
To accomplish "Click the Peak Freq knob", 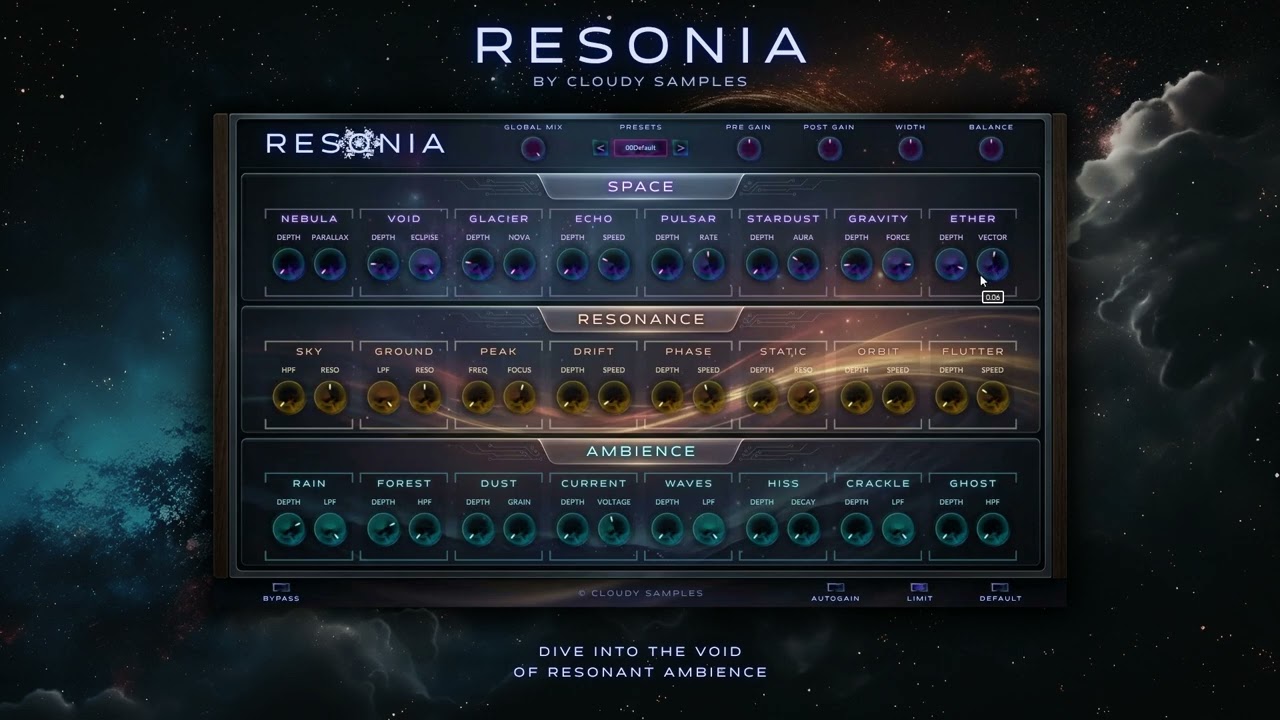I will pos(478,397).
